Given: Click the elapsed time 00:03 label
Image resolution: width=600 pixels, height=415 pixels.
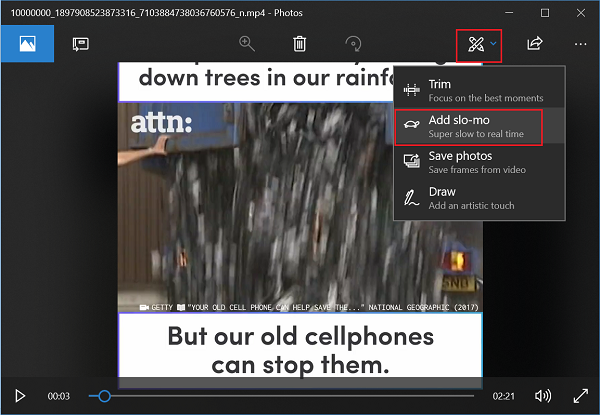Looking at the screenshot, I should 59,396.
